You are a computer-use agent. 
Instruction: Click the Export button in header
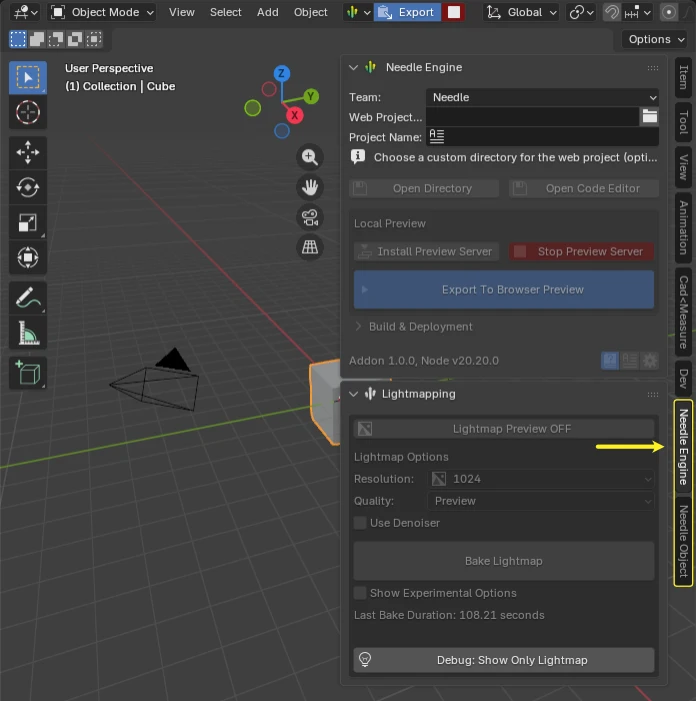[408, 12]
